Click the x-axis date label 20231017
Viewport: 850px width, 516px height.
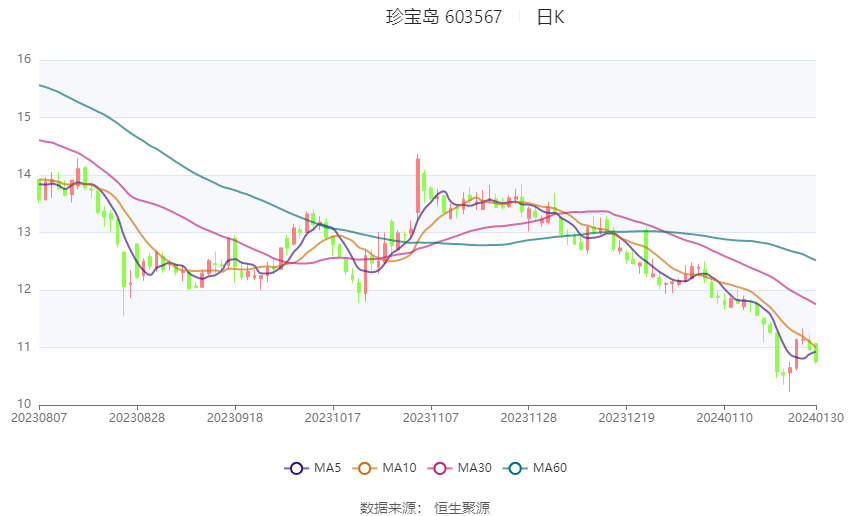pos(333,418)
